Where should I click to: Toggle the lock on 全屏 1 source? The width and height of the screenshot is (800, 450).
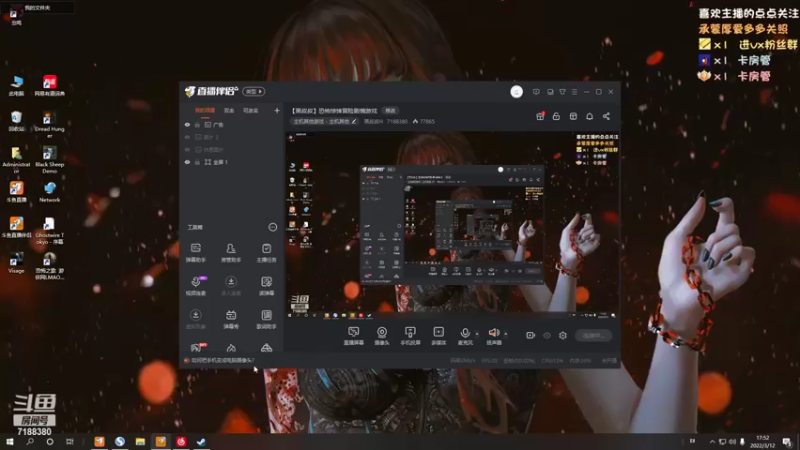point(197,162)
